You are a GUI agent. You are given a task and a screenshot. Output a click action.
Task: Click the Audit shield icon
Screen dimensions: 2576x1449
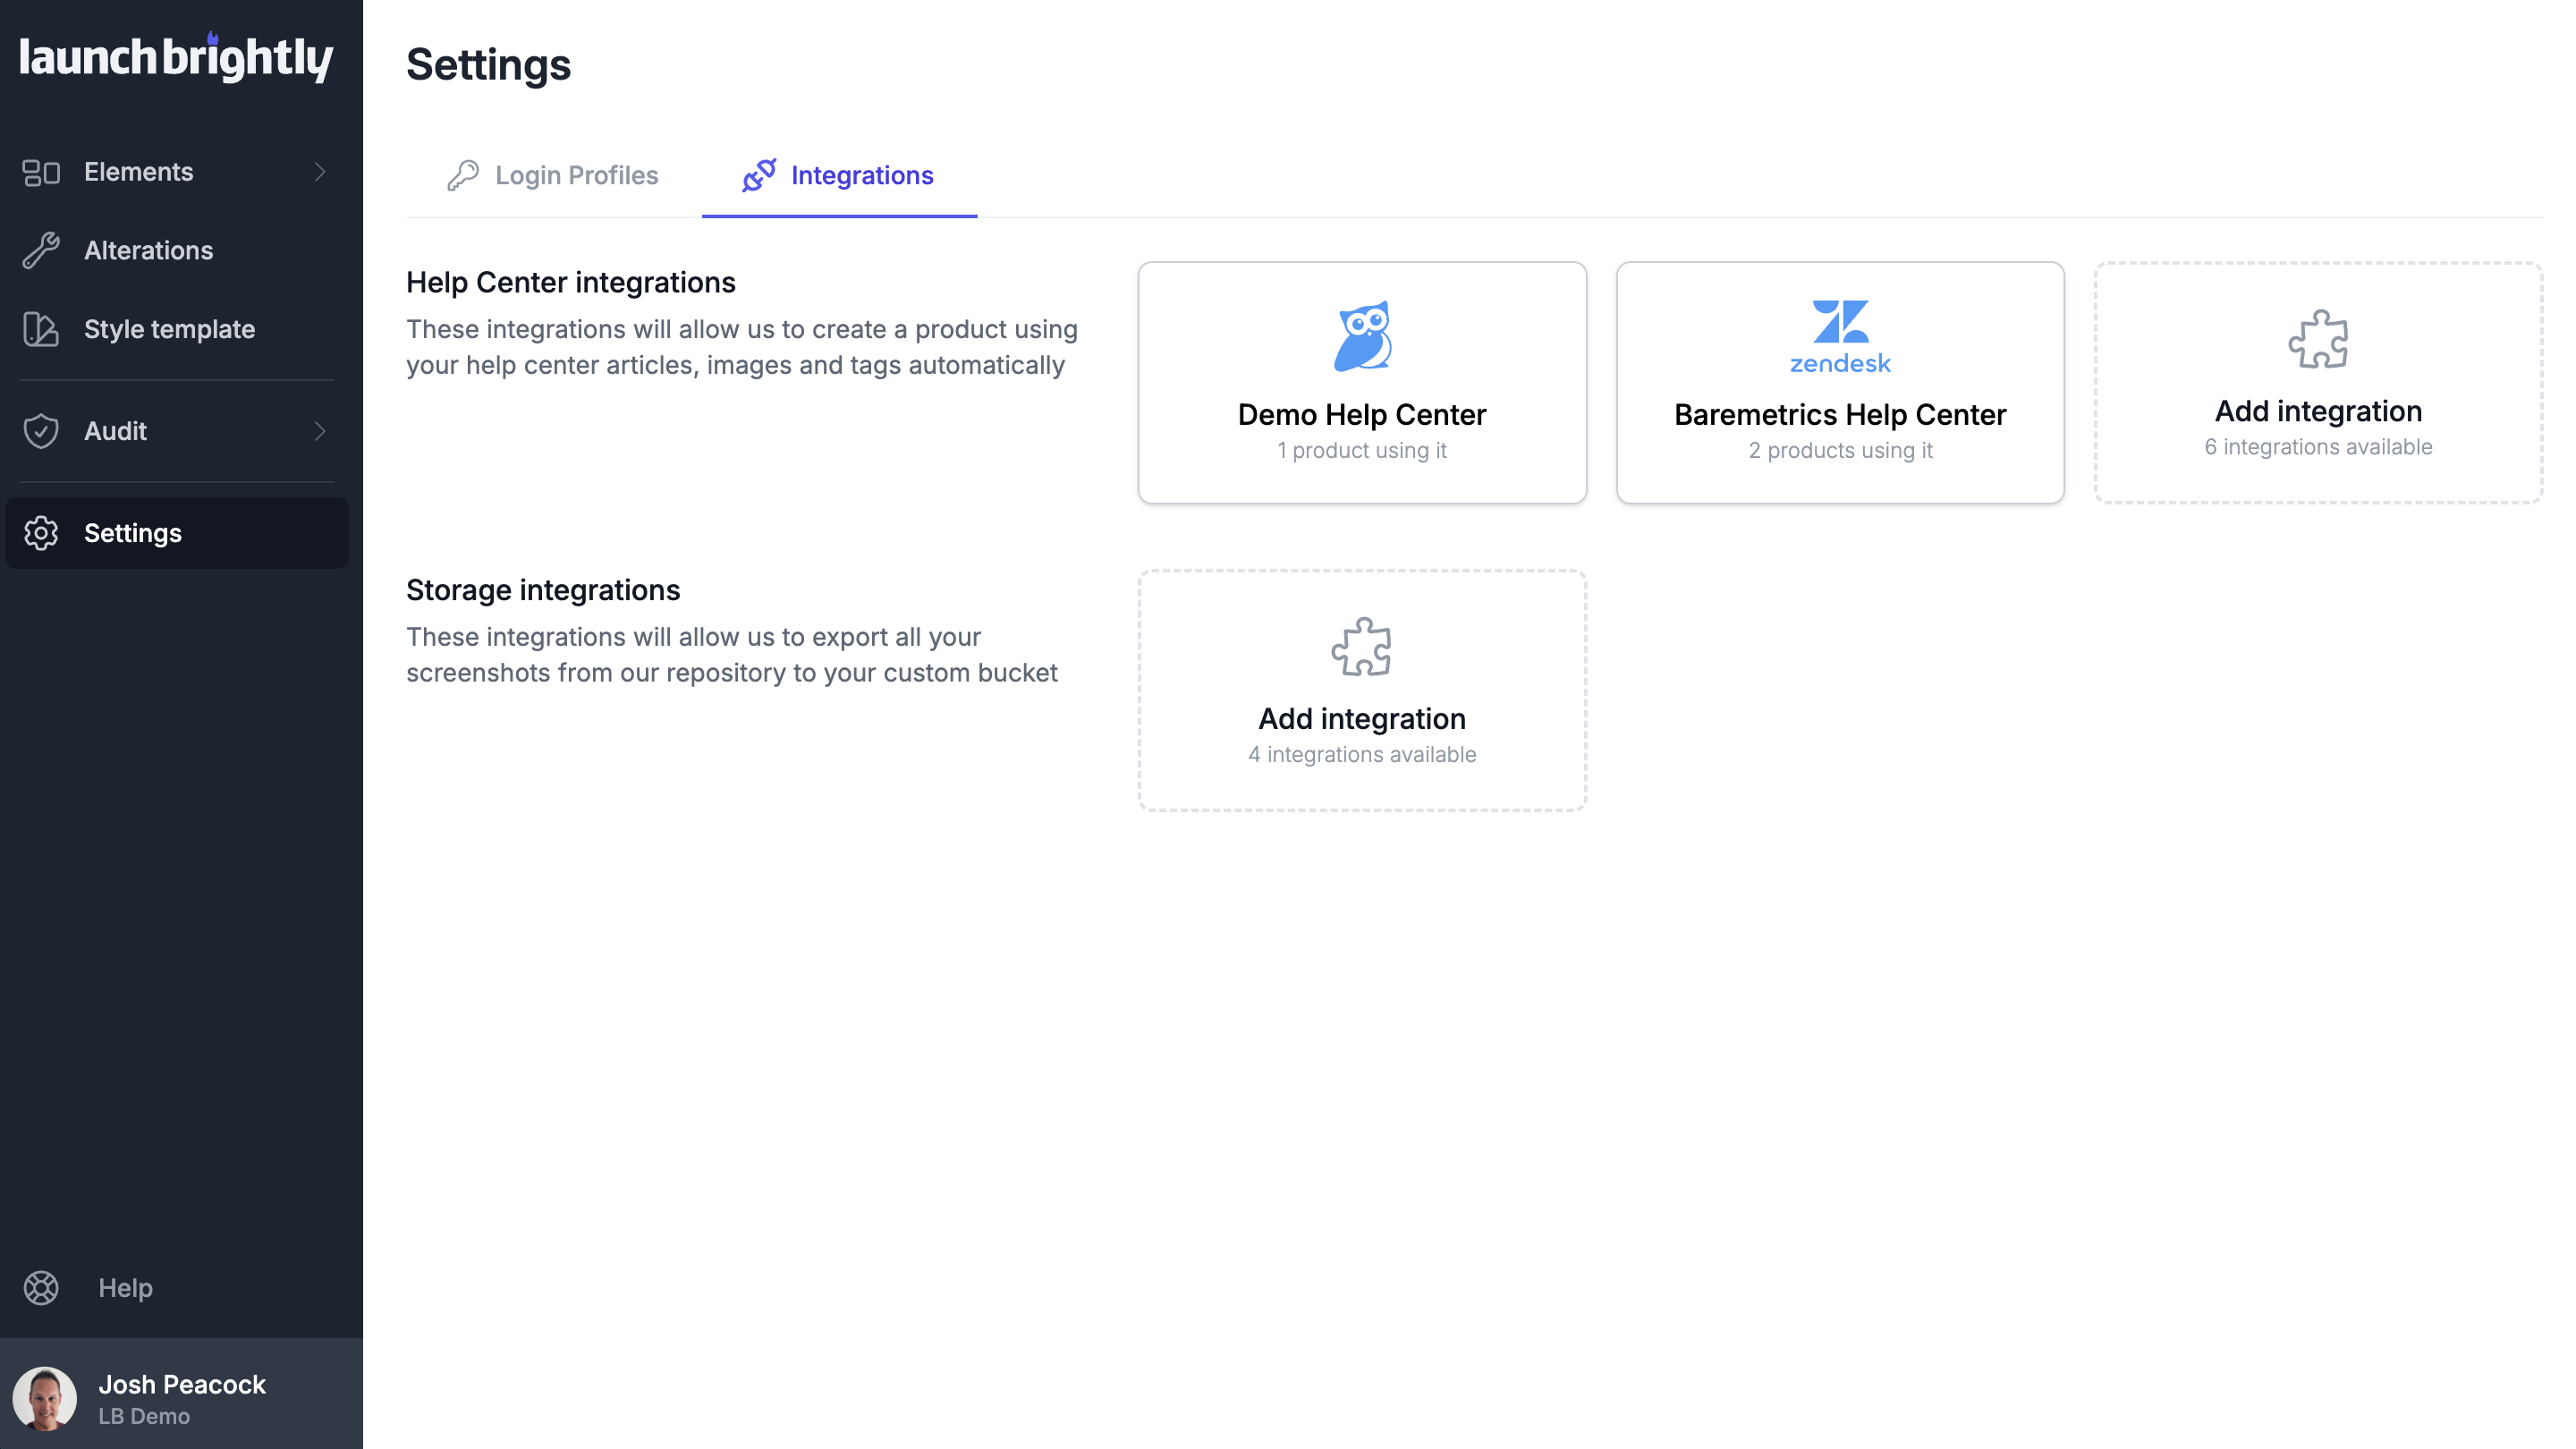pyautogui.click(x=41, y=431)
